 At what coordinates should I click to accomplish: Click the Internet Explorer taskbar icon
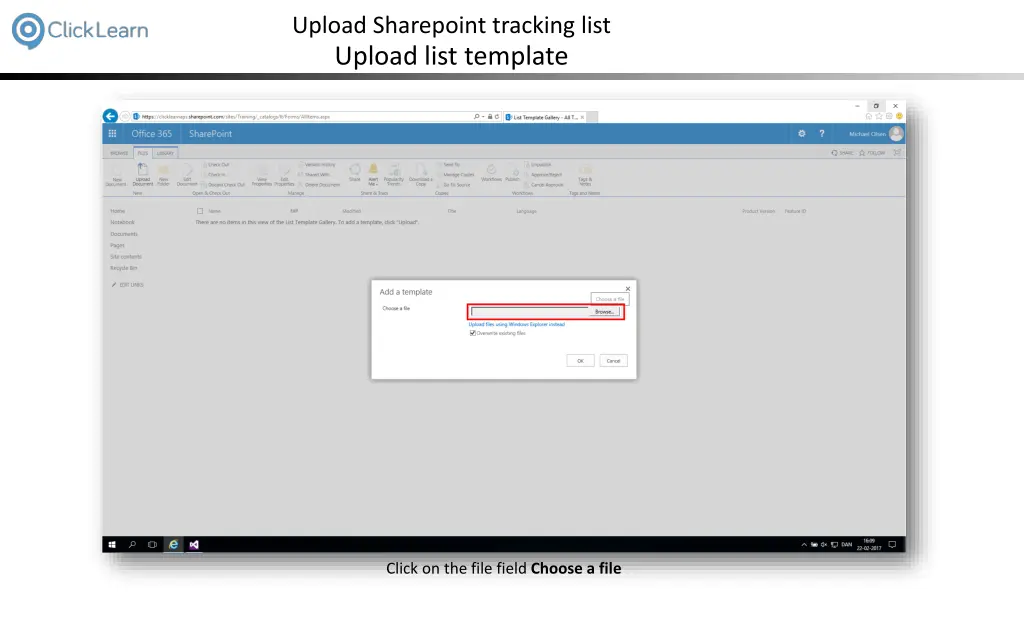pos(173,545)
